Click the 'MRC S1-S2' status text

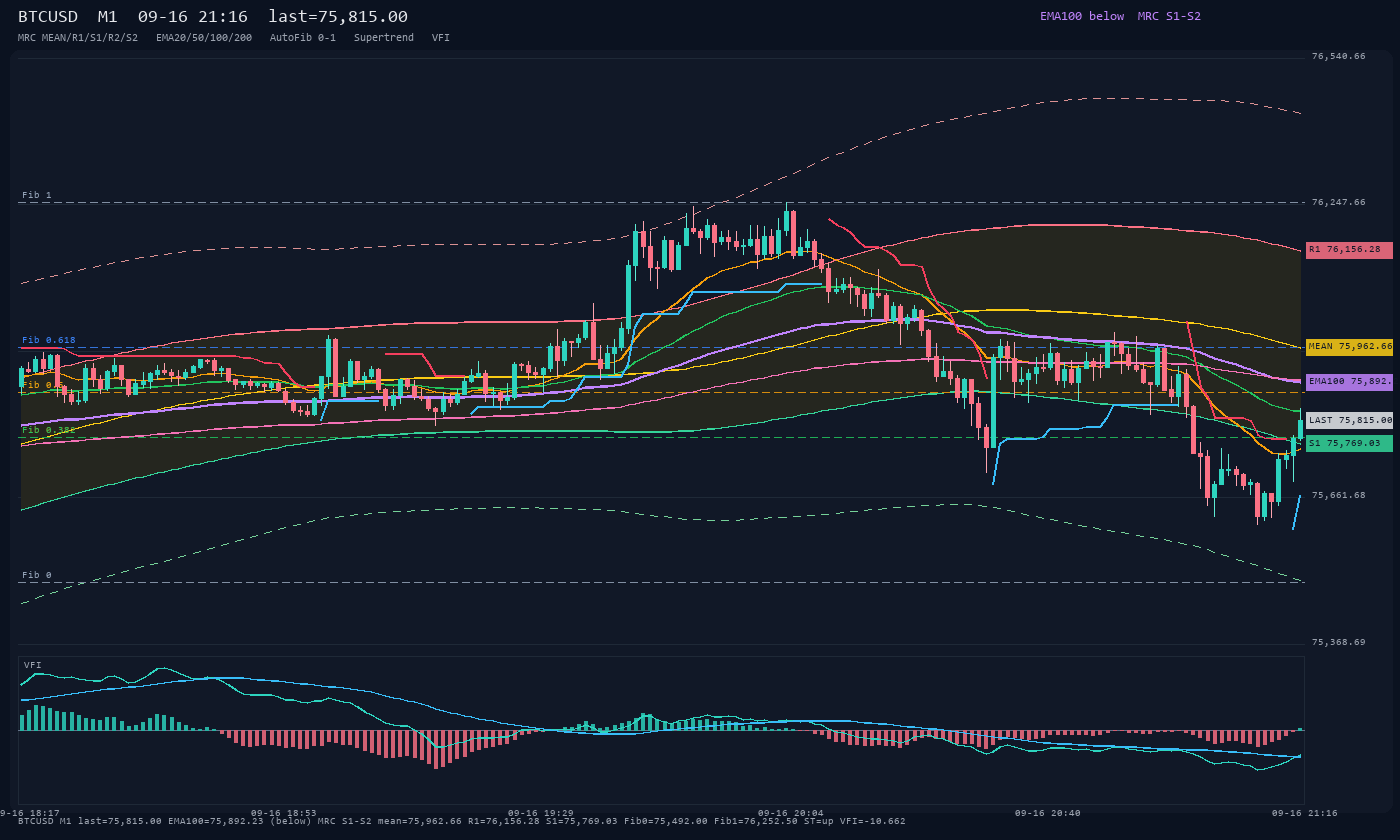click(1169, 16)
